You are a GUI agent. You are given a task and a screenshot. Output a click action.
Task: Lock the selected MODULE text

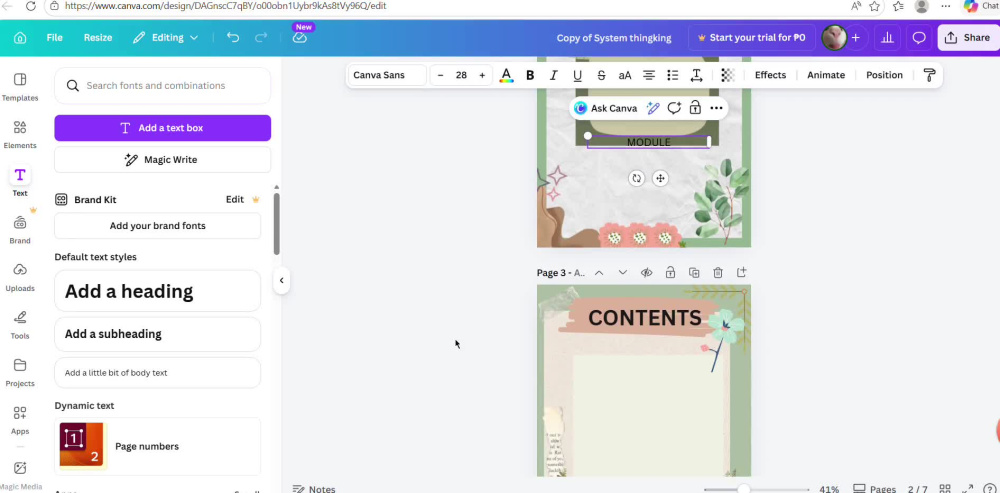tap(695, 108)
